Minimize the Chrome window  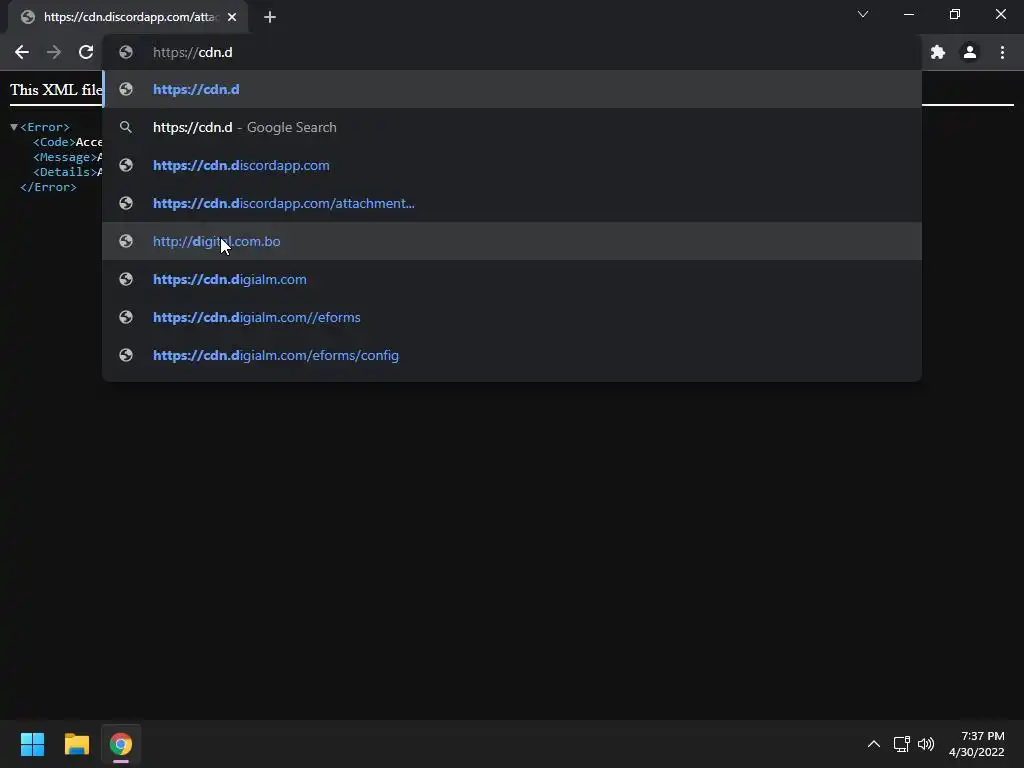click(x=909, y=14)
